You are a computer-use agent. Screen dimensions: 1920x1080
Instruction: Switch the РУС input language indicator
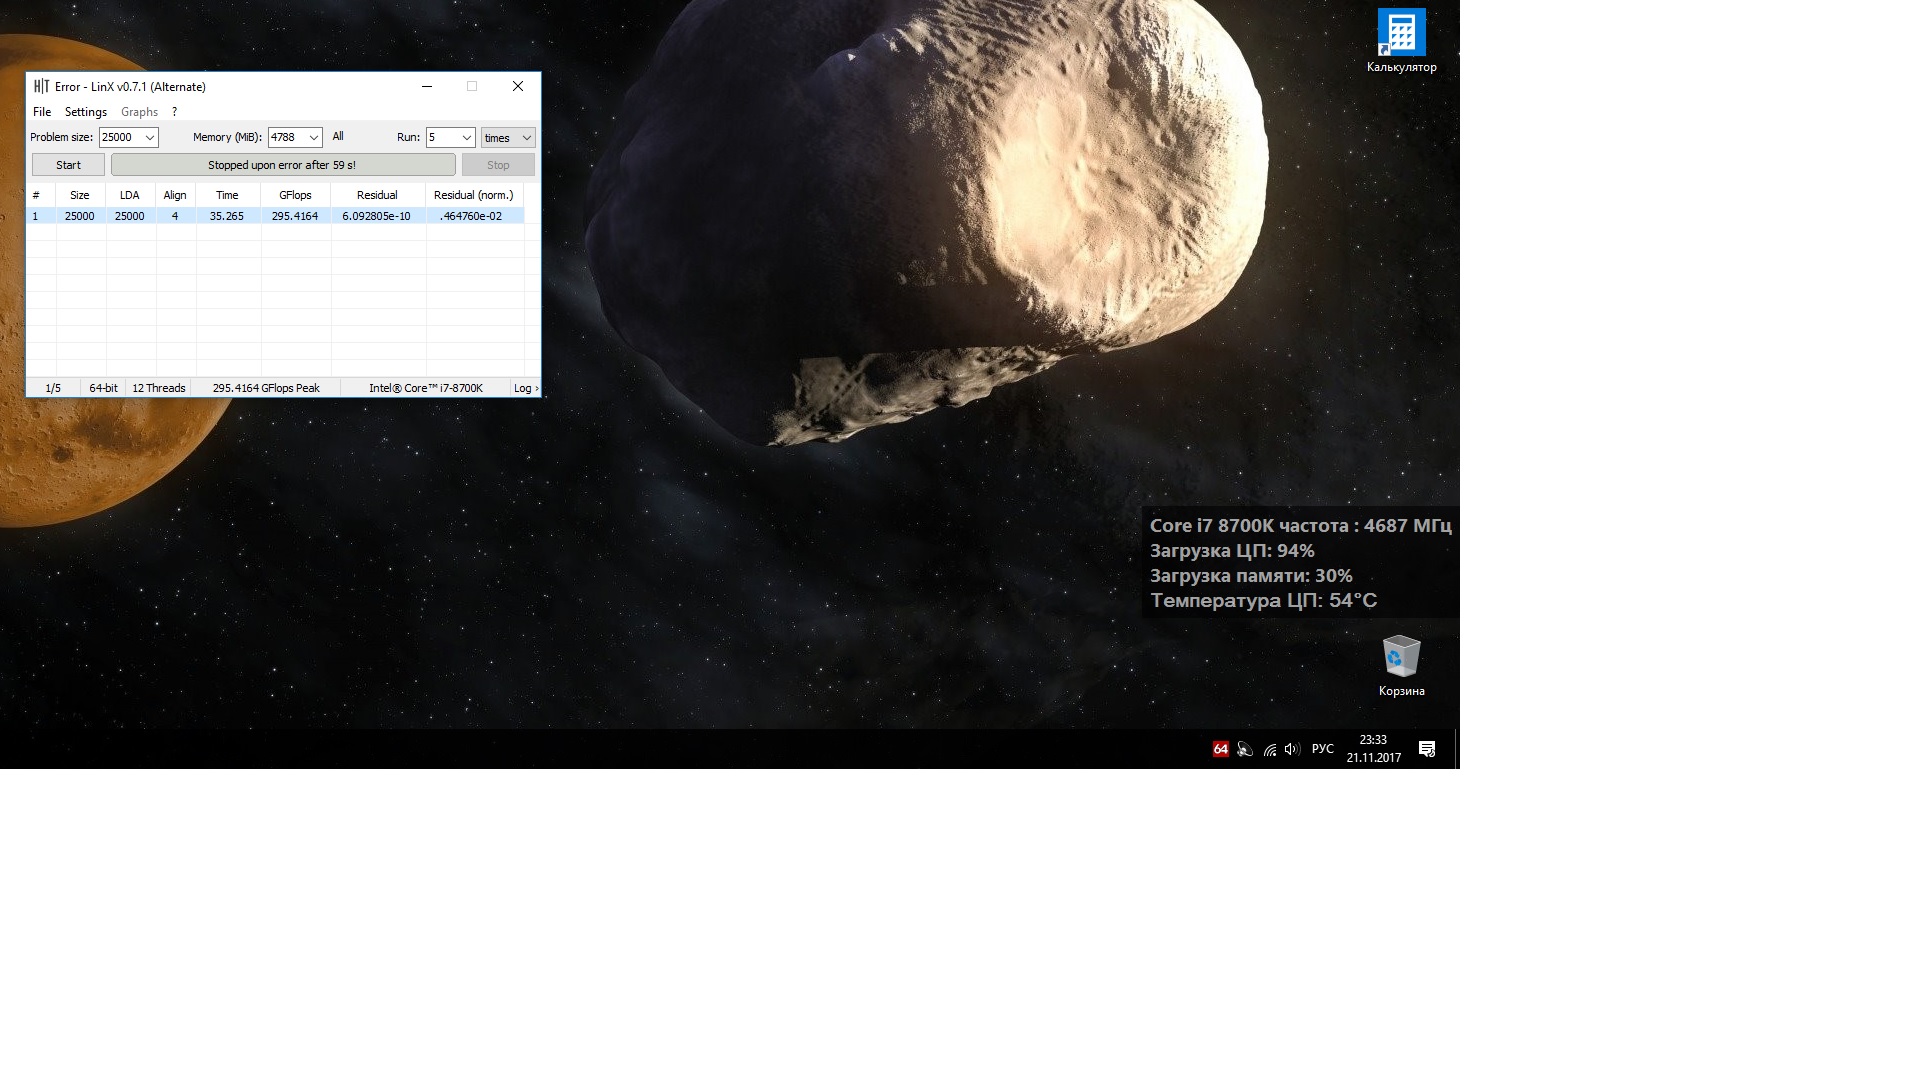coord(1322,749)
